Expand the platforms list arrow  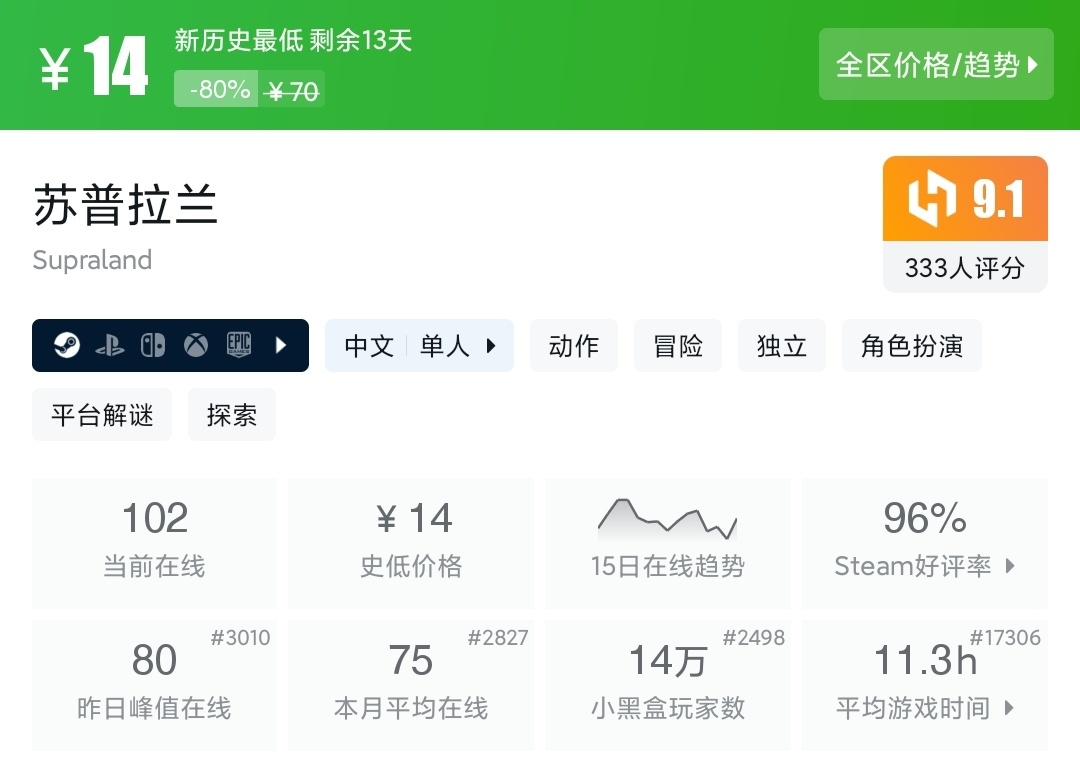click(x=281, y=346)
